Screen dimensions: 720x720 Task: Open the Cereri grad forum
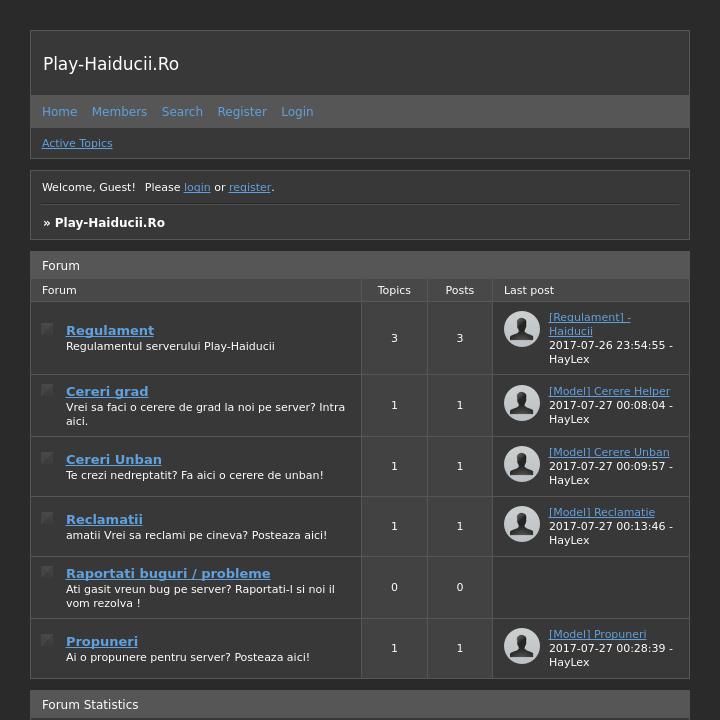pyautogui.click(x=107, y=391)
